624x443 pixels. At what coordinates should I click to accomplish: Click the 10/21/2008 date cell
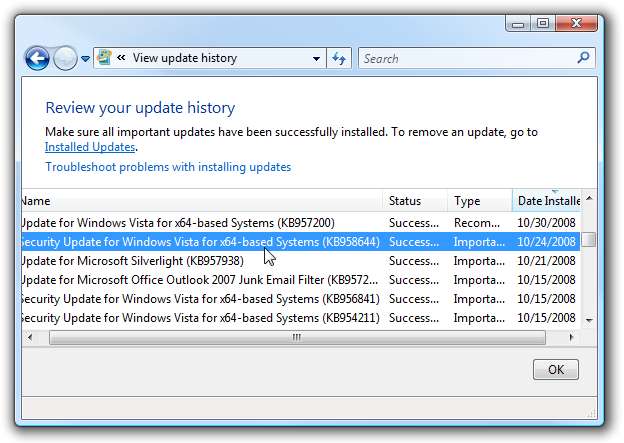(x=546, y=261)
